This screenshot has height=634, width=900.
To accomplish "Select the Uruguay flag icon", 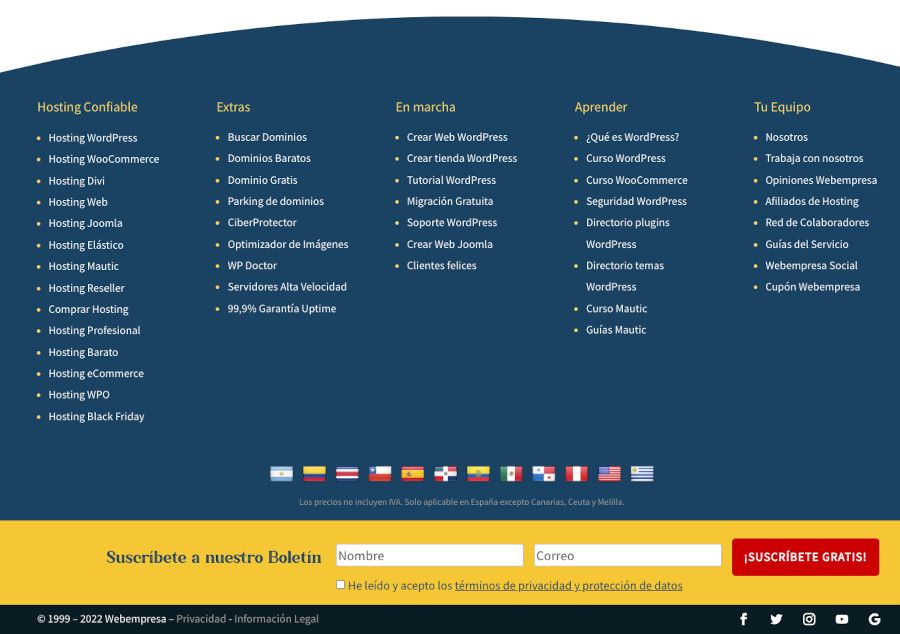I will click(642, 473).
